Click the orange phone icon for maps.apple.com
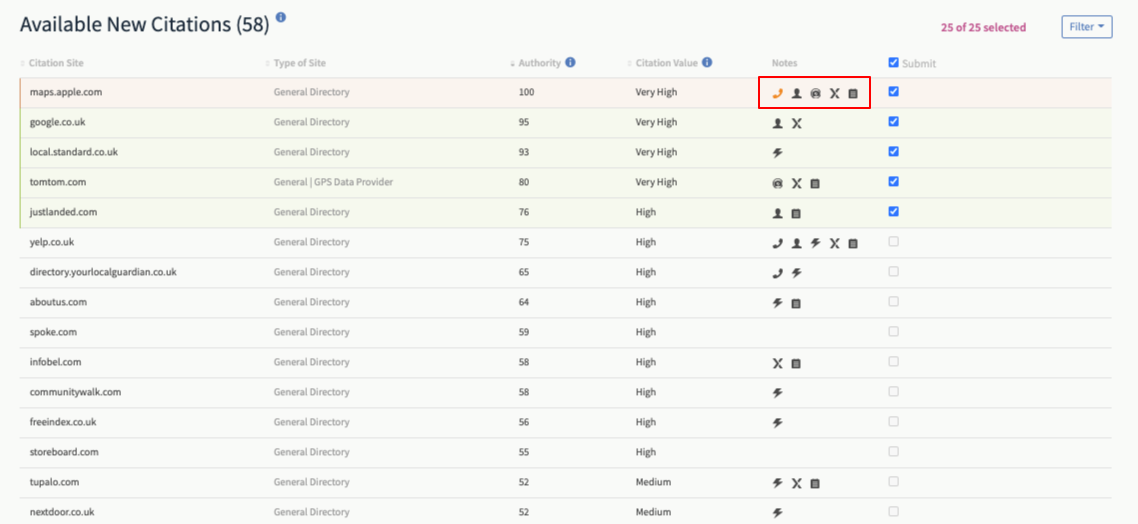This screenshot has height=524, width=1138. pyautogui.click(x=777, y=93)
